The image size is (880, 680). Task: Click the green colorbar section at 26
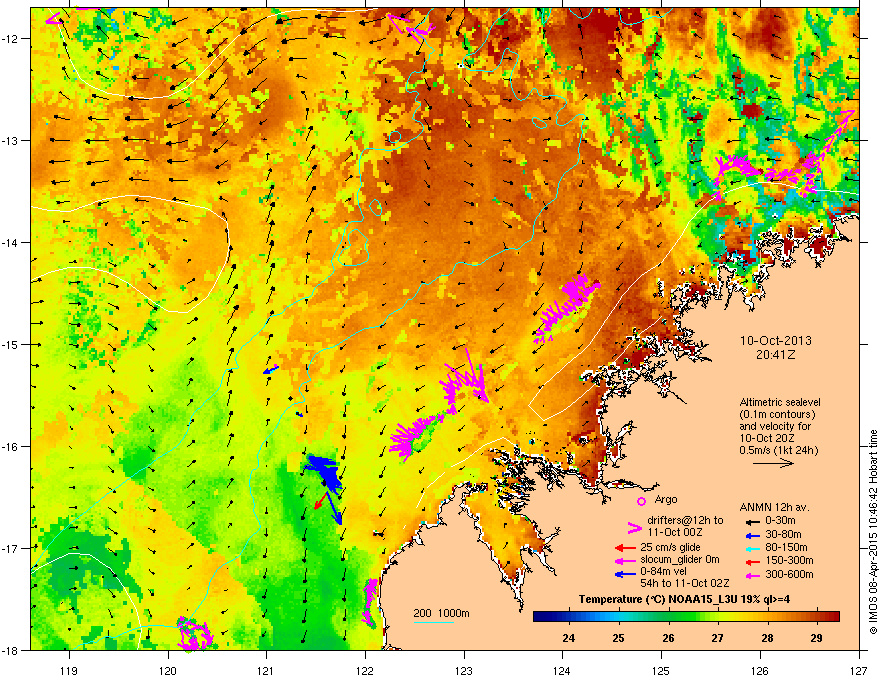[x=668, y=617]
